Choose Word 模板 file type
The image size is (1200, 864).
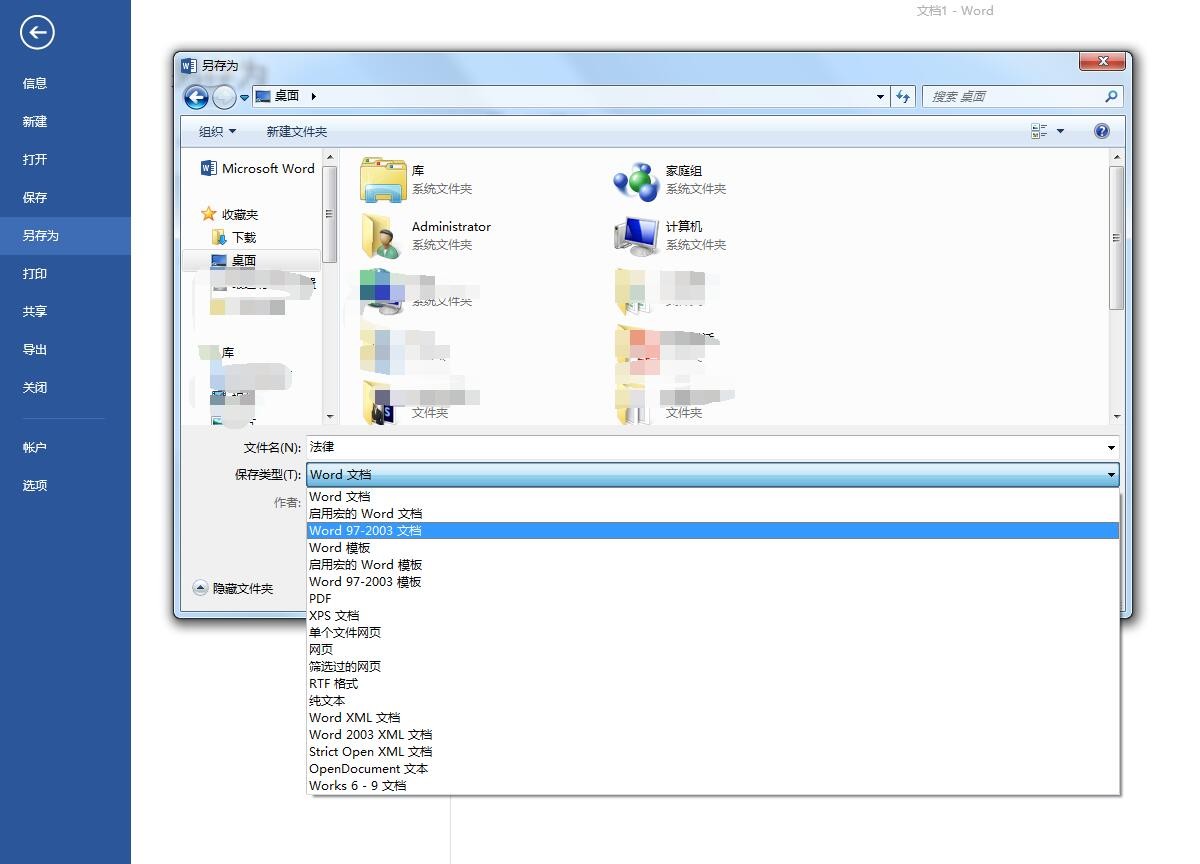tap(712, 547)
